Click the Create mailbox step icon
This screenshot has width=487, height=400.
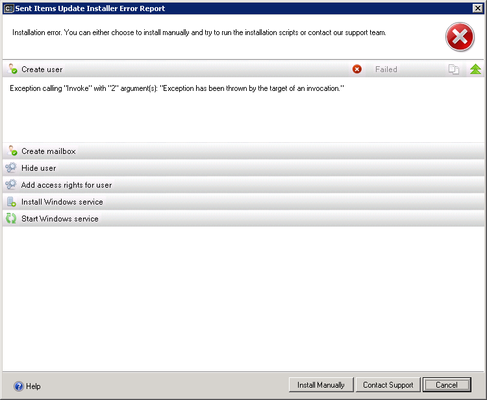[13, 151]
